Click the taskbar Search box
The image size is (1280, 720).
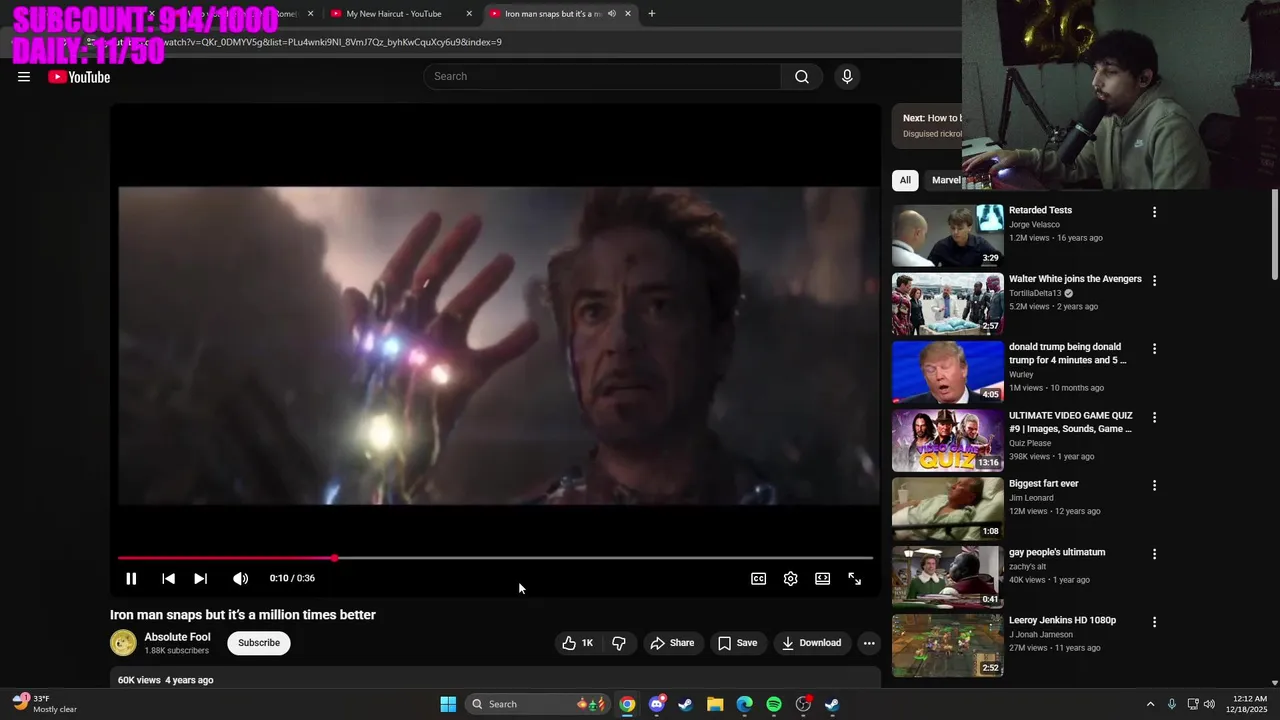[x=539, y=704]
